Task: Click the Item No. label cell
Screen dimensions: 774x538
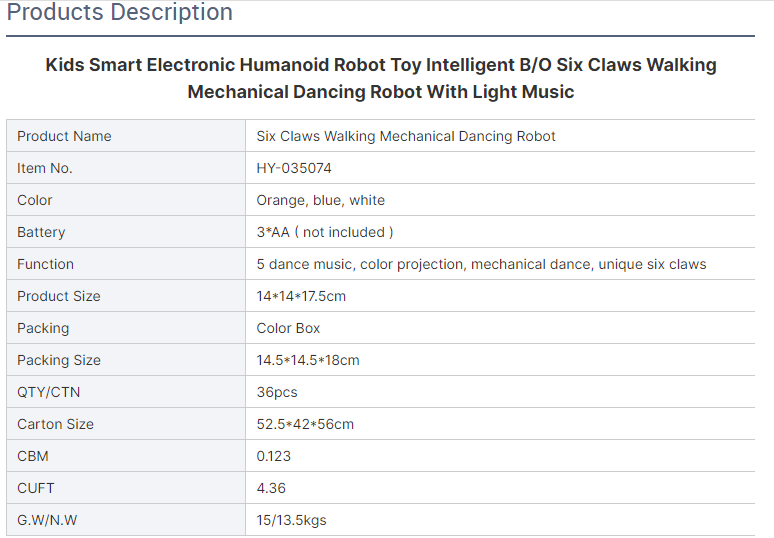Action: pyautogui.click(x=126, y=168)
